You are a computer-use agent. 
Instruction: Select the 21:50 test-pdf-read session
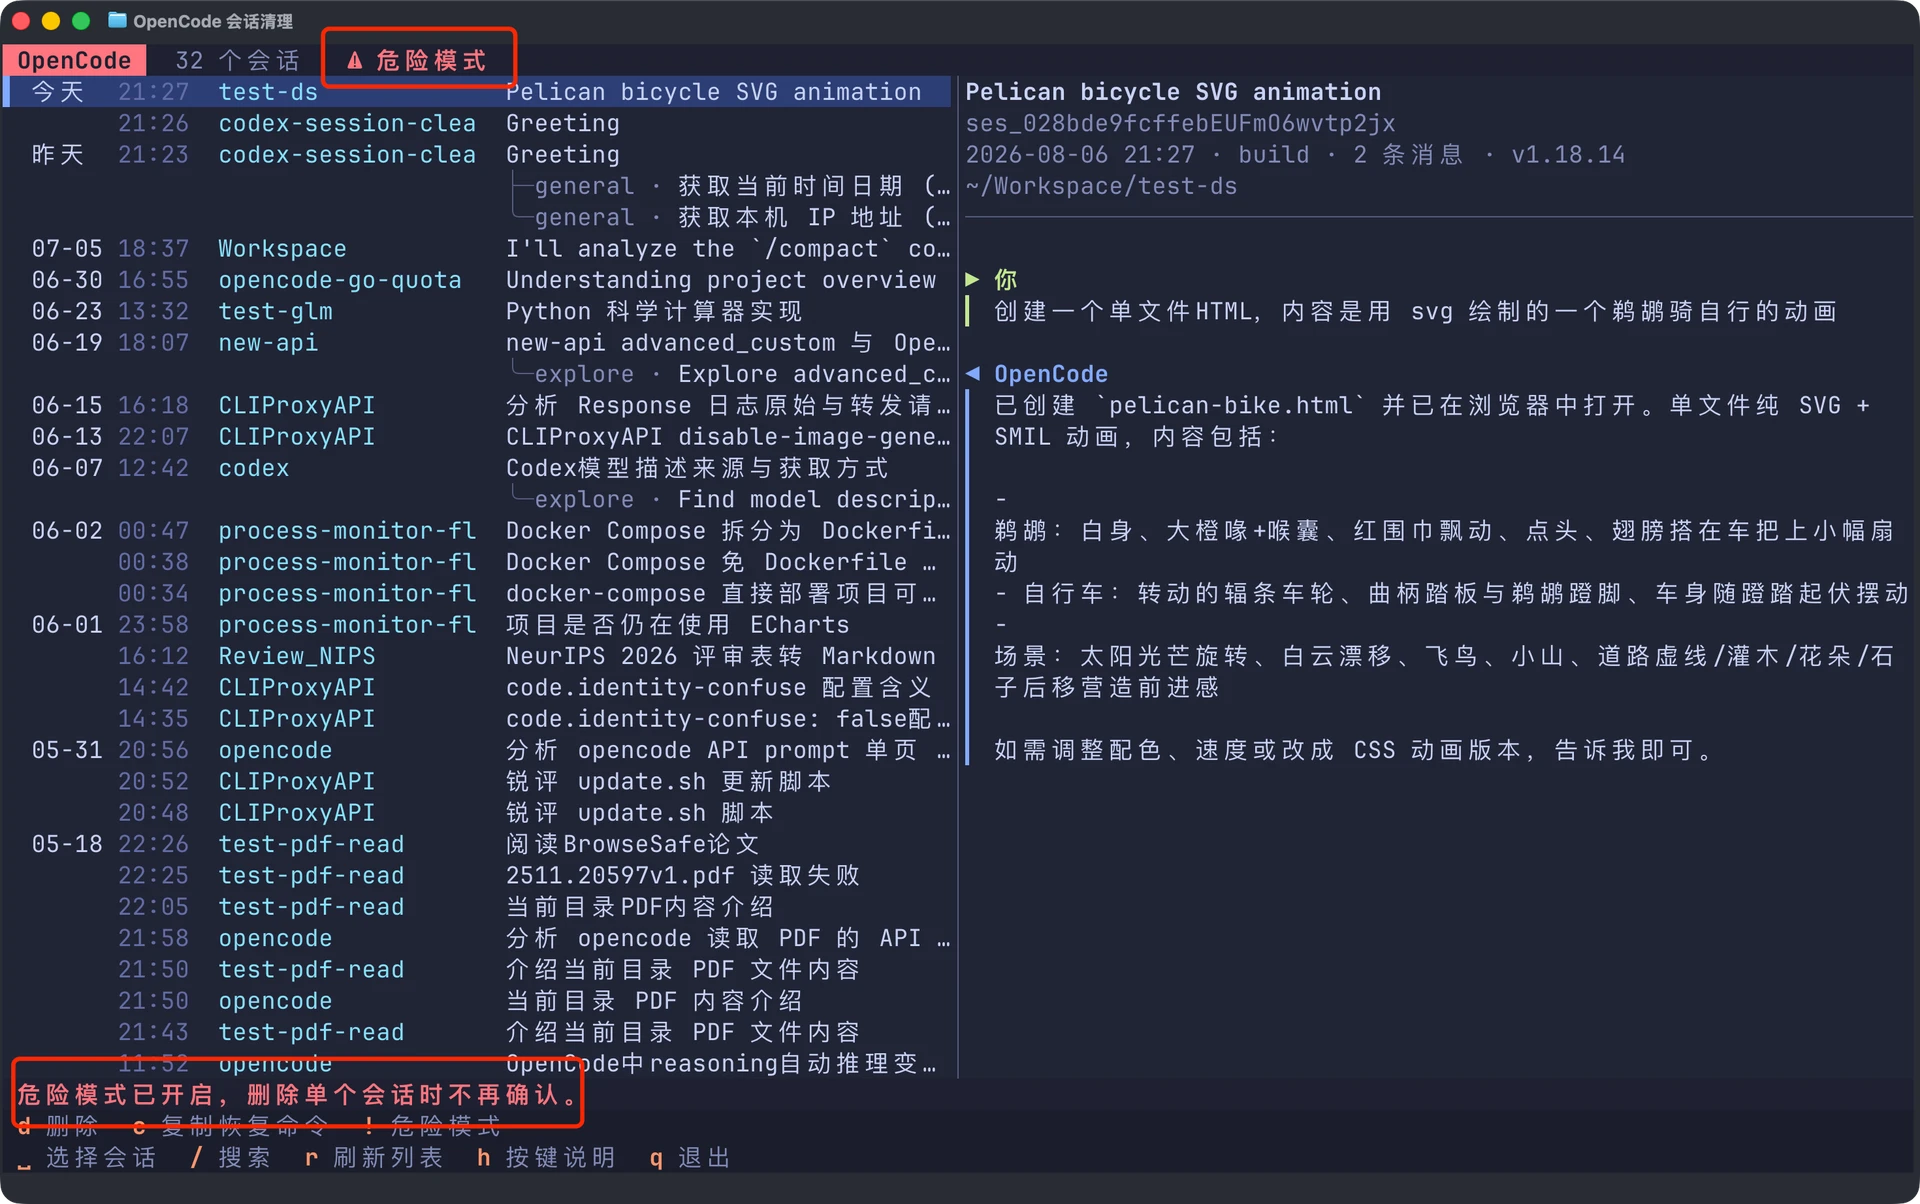coord(476,969)
